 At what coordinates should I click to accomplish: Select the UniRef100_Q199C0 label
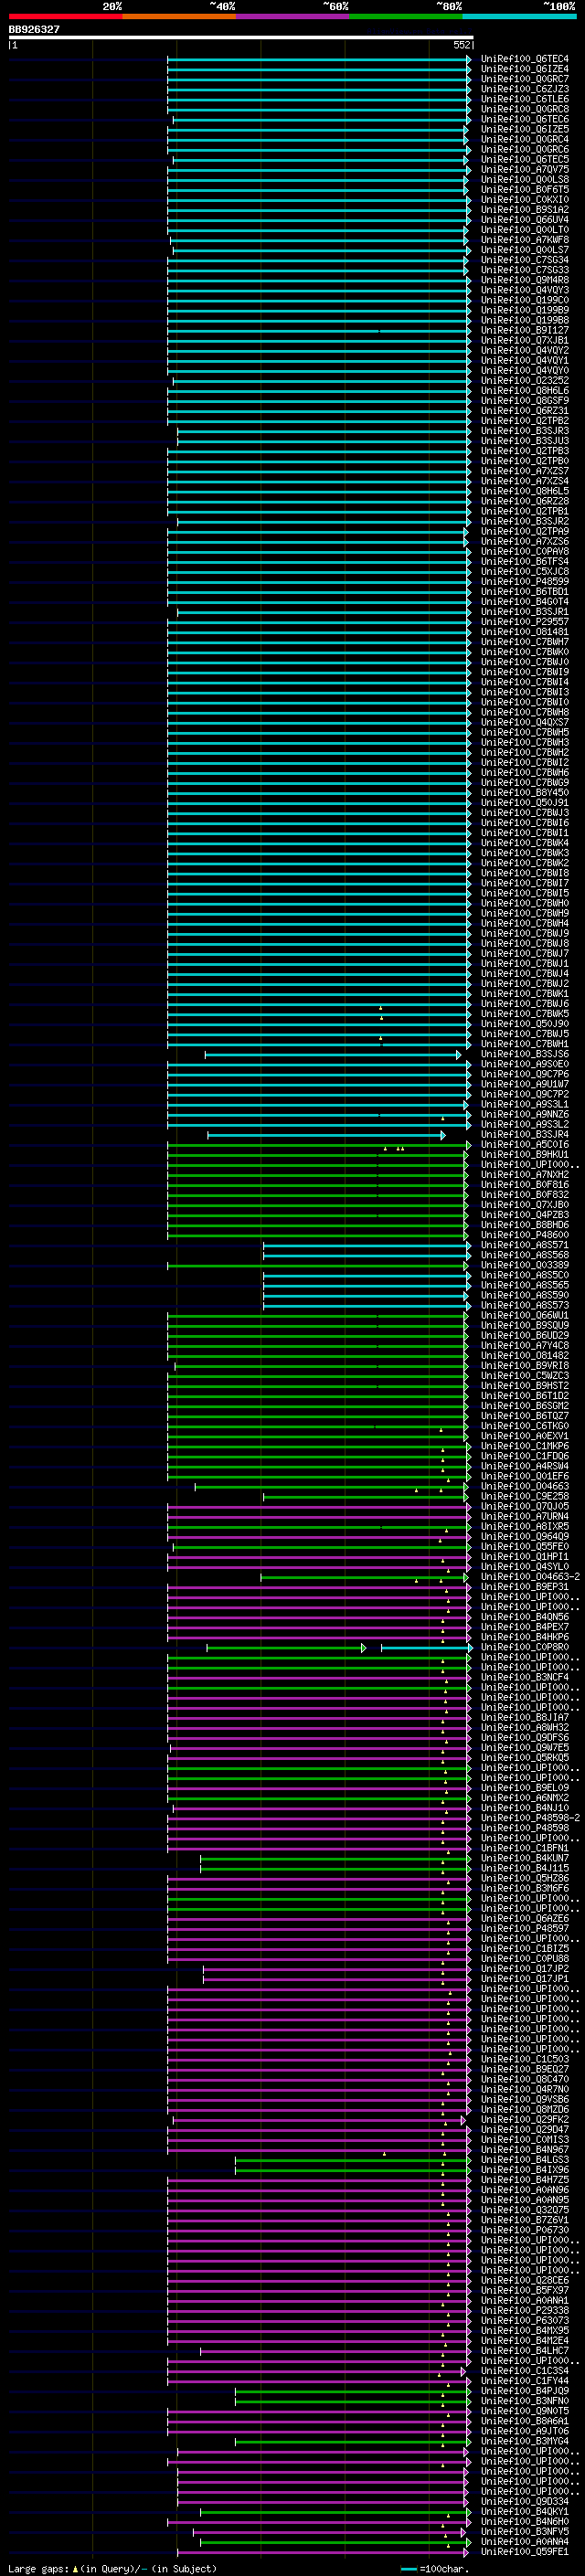pos(525,300)
